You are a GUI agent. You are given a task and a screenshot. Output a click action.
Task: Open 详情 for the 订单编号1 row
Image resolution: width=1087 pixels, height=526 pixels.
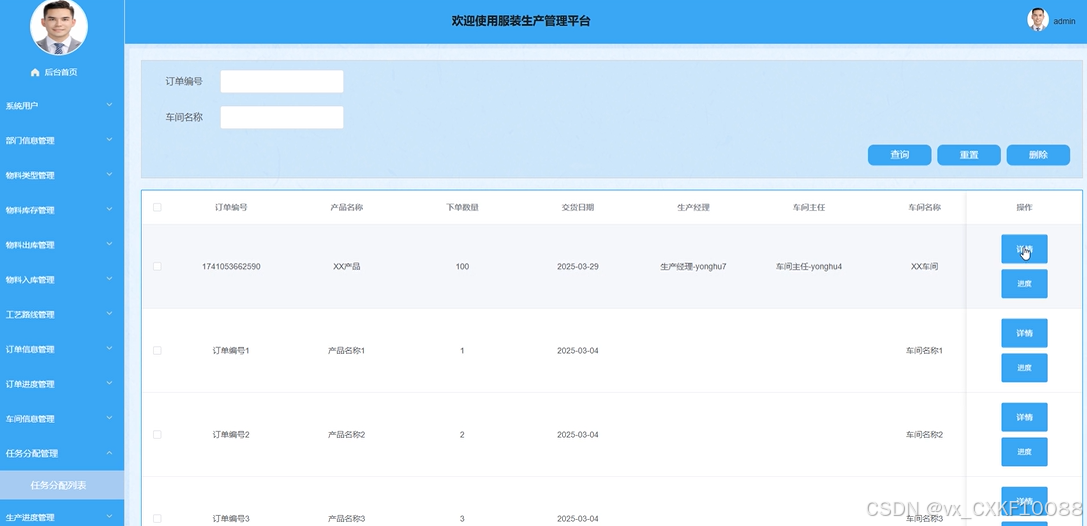[x=1024, y=333]
